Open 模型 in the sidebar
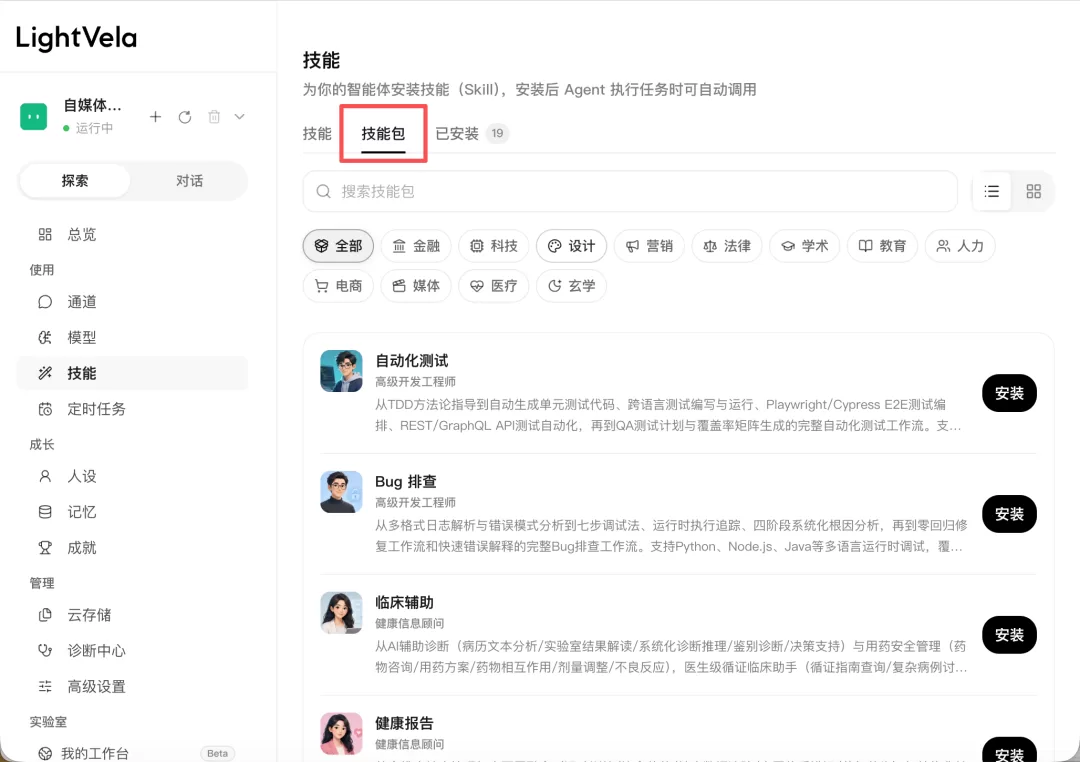The width and height of the screenshot is (1080, 762). tap(132, 338)
